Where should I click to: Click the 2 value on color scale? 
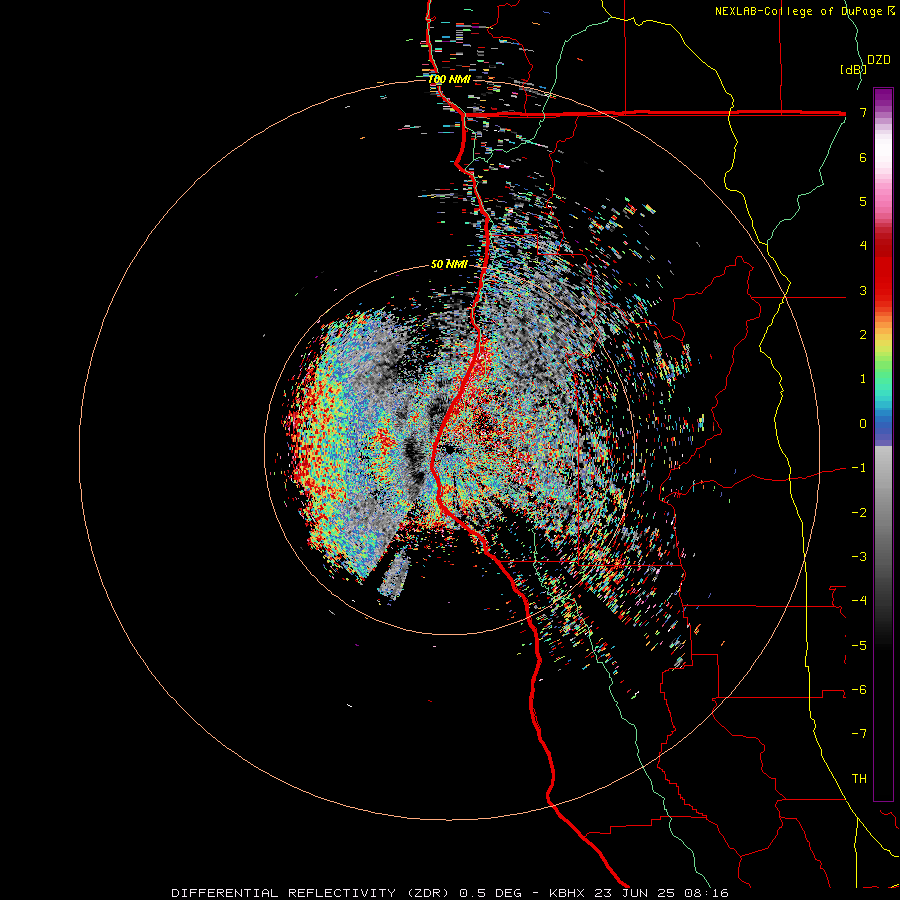coord(863,335)
